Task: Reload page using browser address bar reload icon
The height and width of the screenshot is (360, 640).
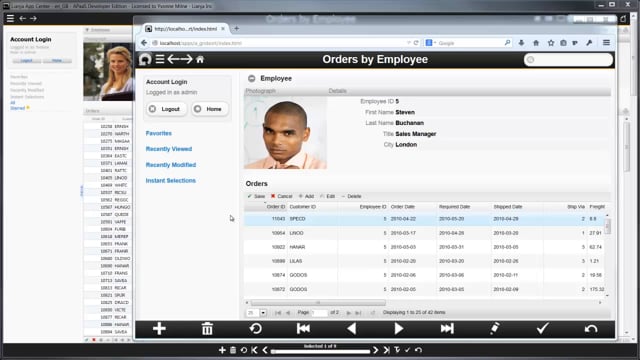Action: 416,43
